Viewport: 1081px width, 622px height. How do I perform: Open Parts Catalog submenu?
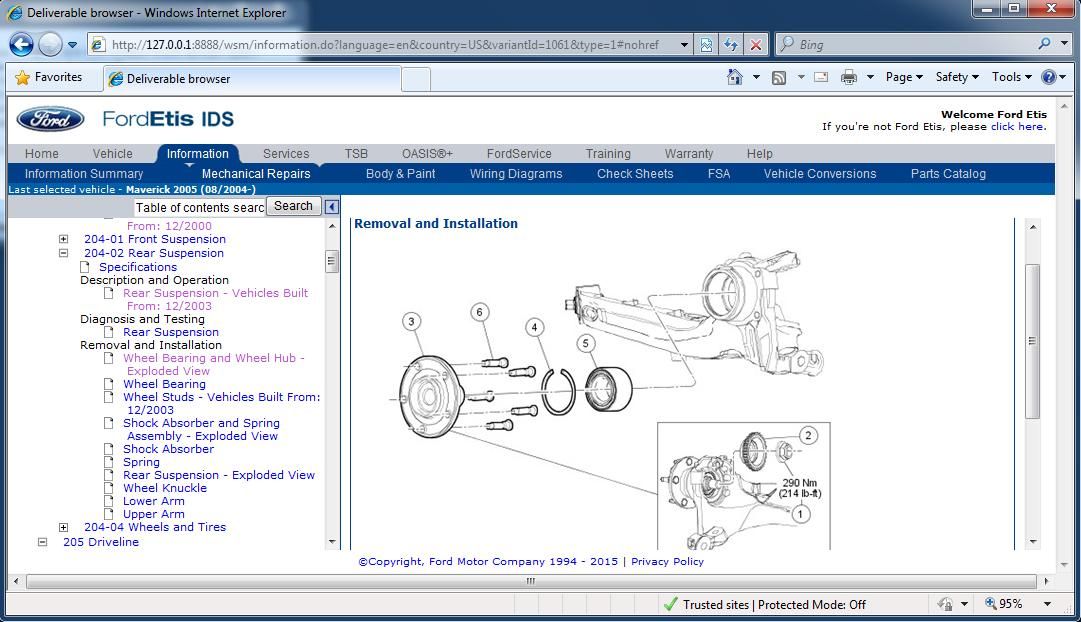[948, 174]
